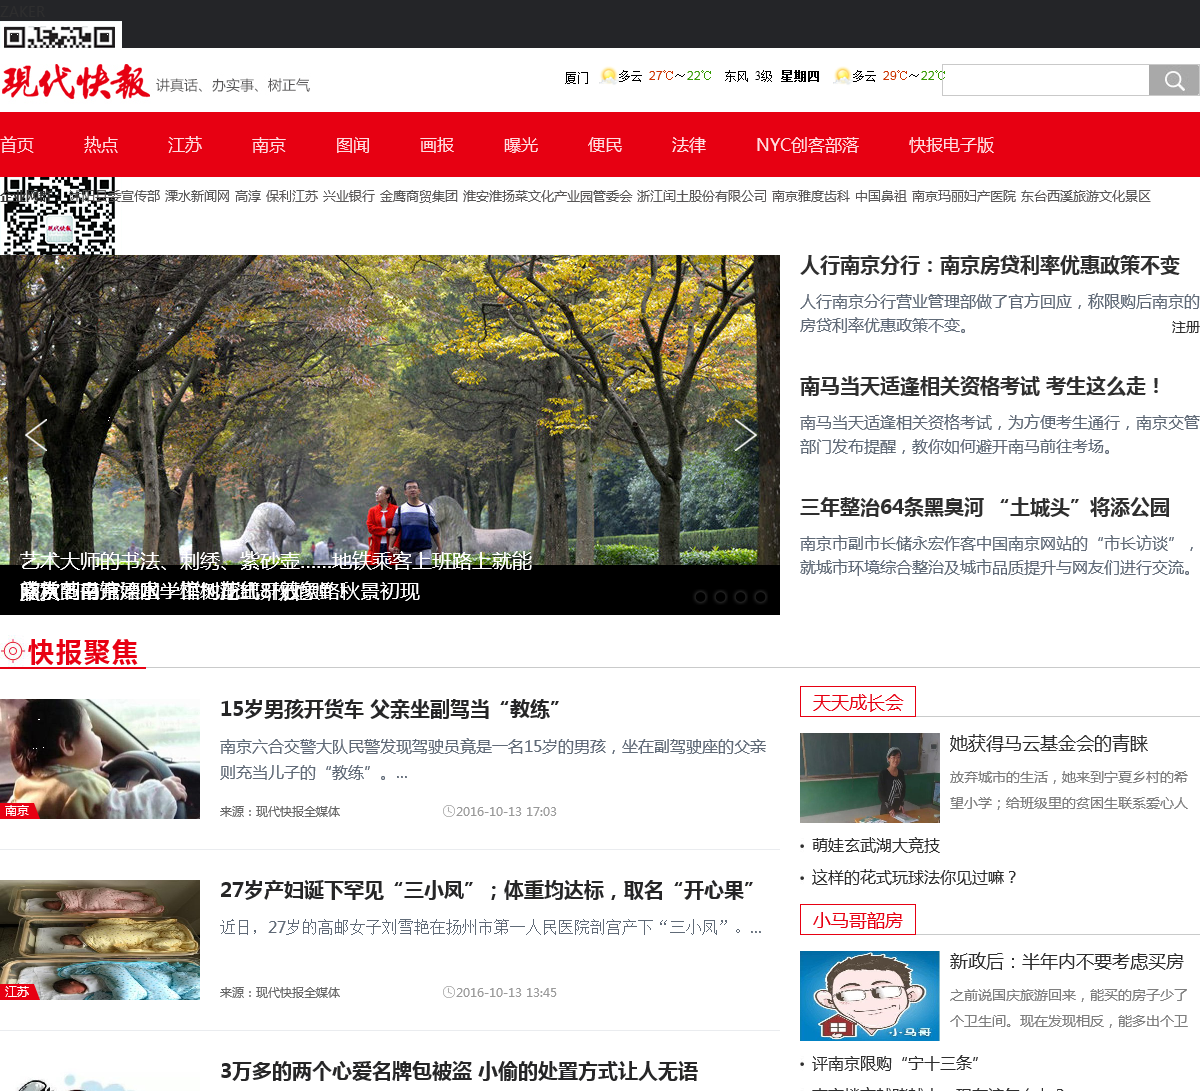Open partner link 金鹰商贸集团

419,196
